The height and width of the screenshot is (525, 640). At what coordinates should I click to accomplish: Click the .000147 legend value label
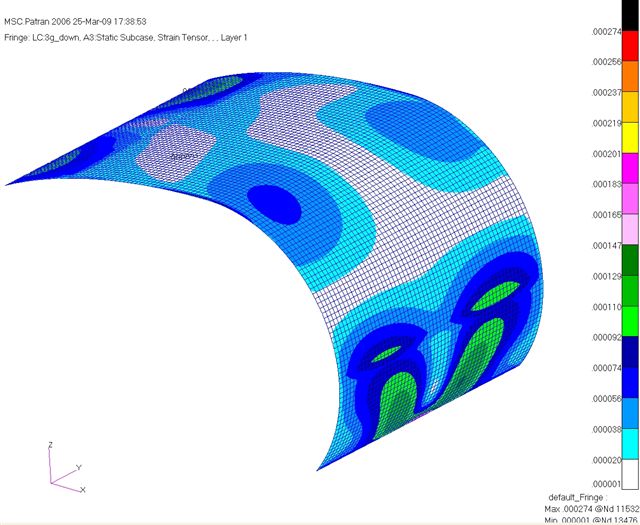coord(607,245)
